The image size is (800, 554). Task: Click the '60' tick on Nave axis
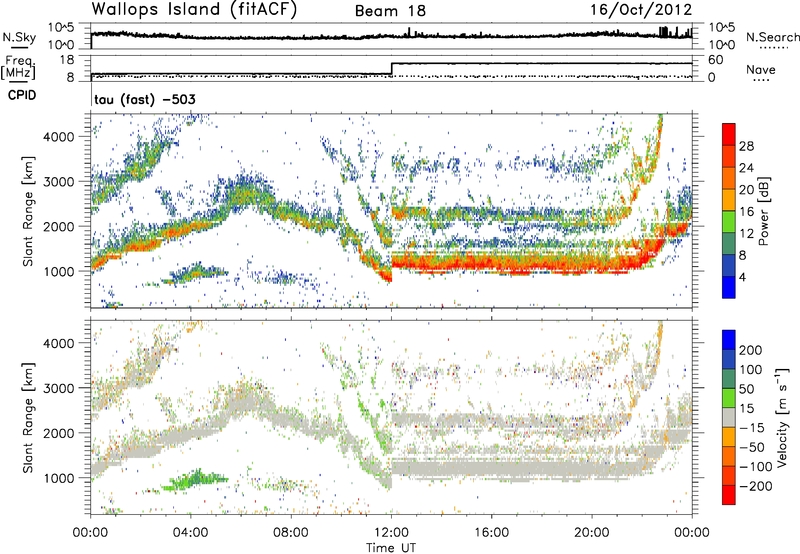(x=716, y=60)
